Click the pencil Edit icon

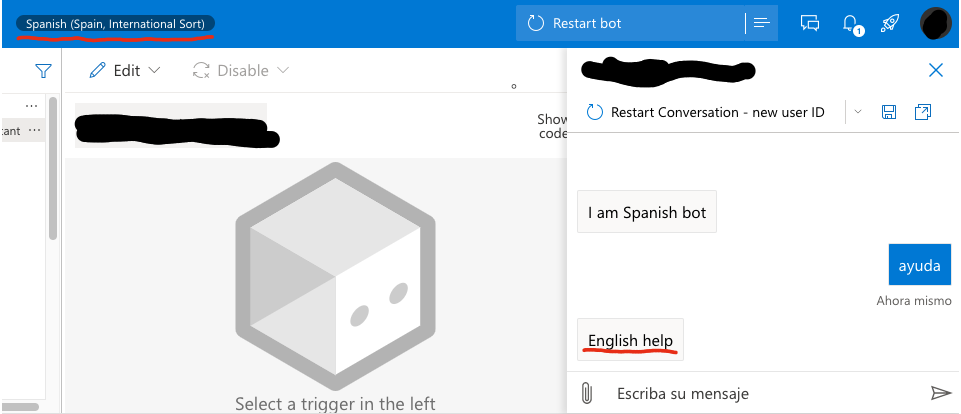pyautogui.click(x=97, y=71)
